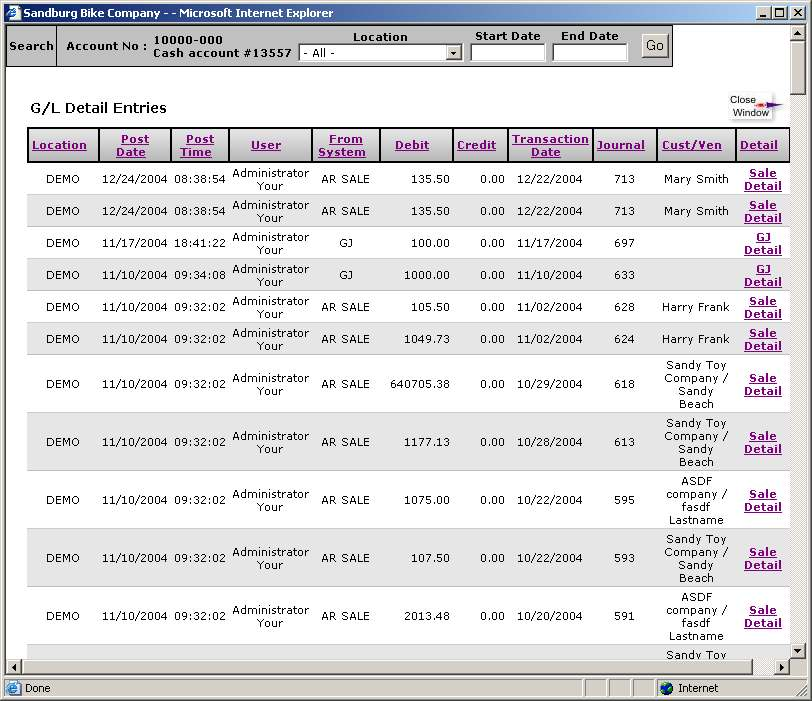This screenshot has width=812, height=701.
Task: Sort by the Cust/Ven column header
Action: 691,146
